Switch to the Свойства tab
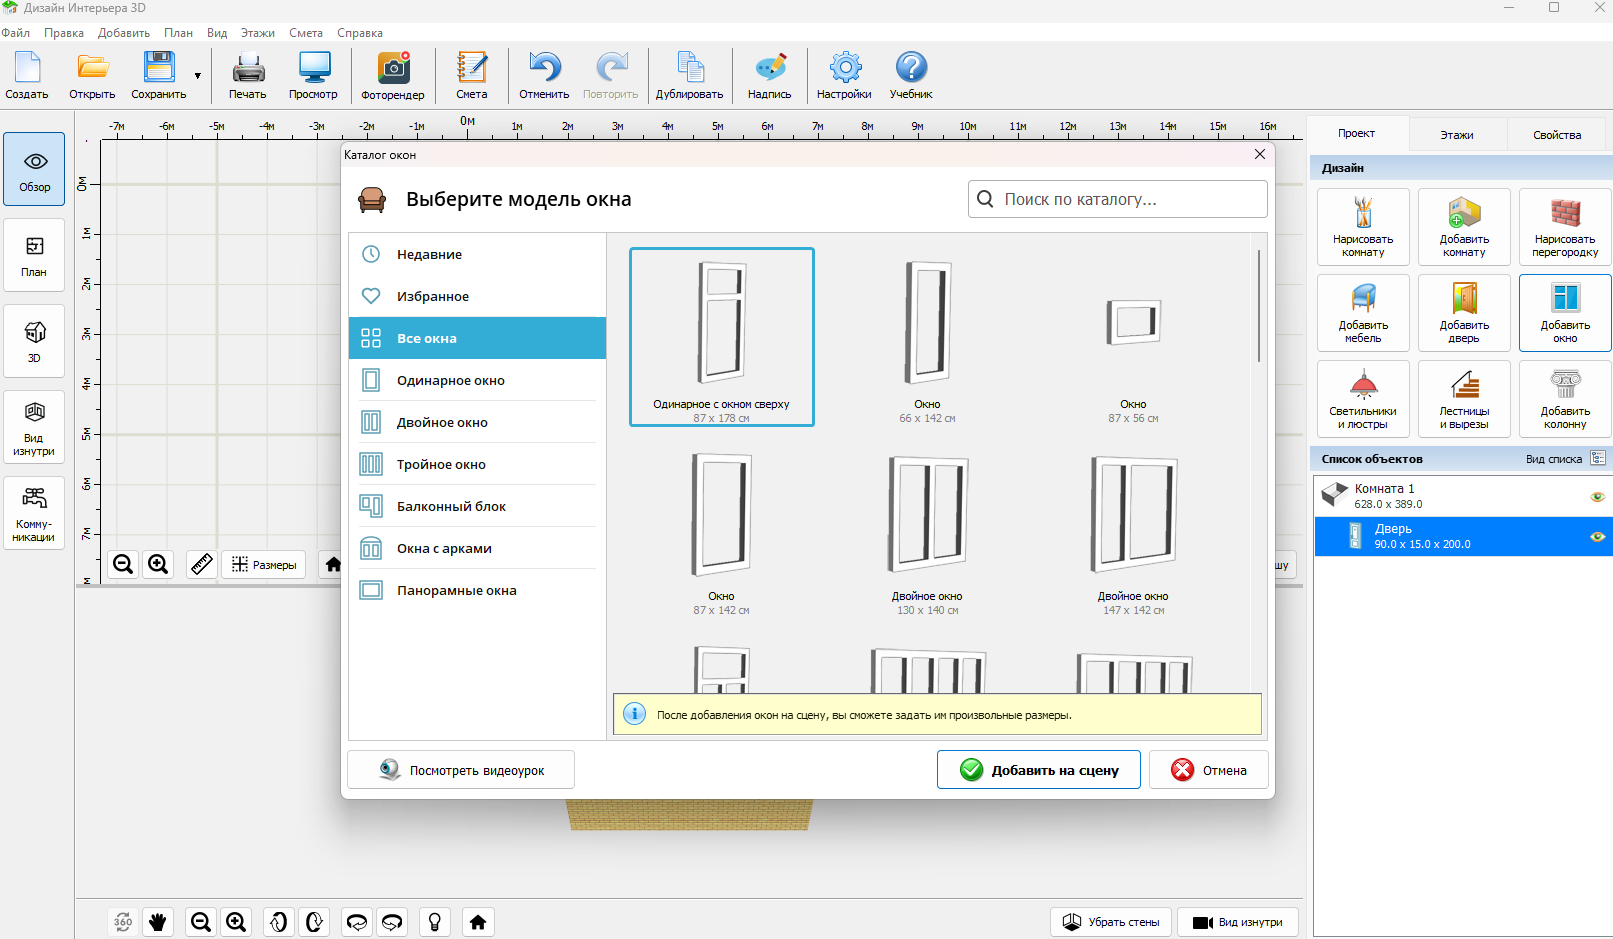 click(x=1557, y=134)
